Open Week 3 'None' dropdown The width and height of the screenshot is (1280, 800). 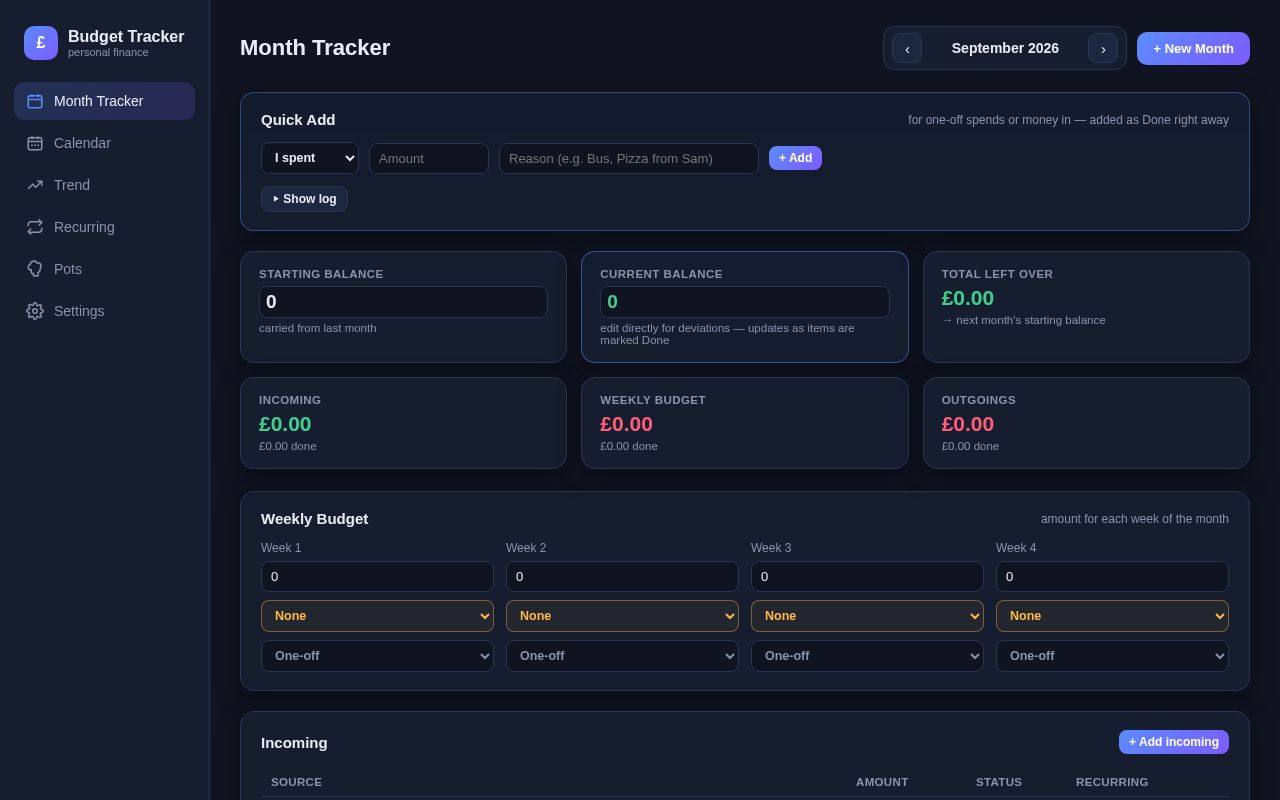867,616
